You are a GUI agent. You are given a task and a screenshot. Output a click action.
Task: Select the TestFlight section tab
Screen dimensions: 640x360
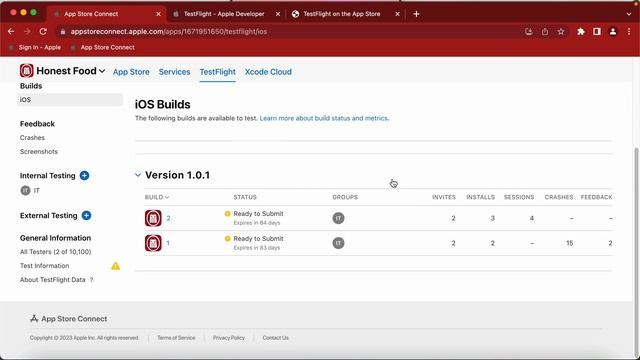click(218, 72)
